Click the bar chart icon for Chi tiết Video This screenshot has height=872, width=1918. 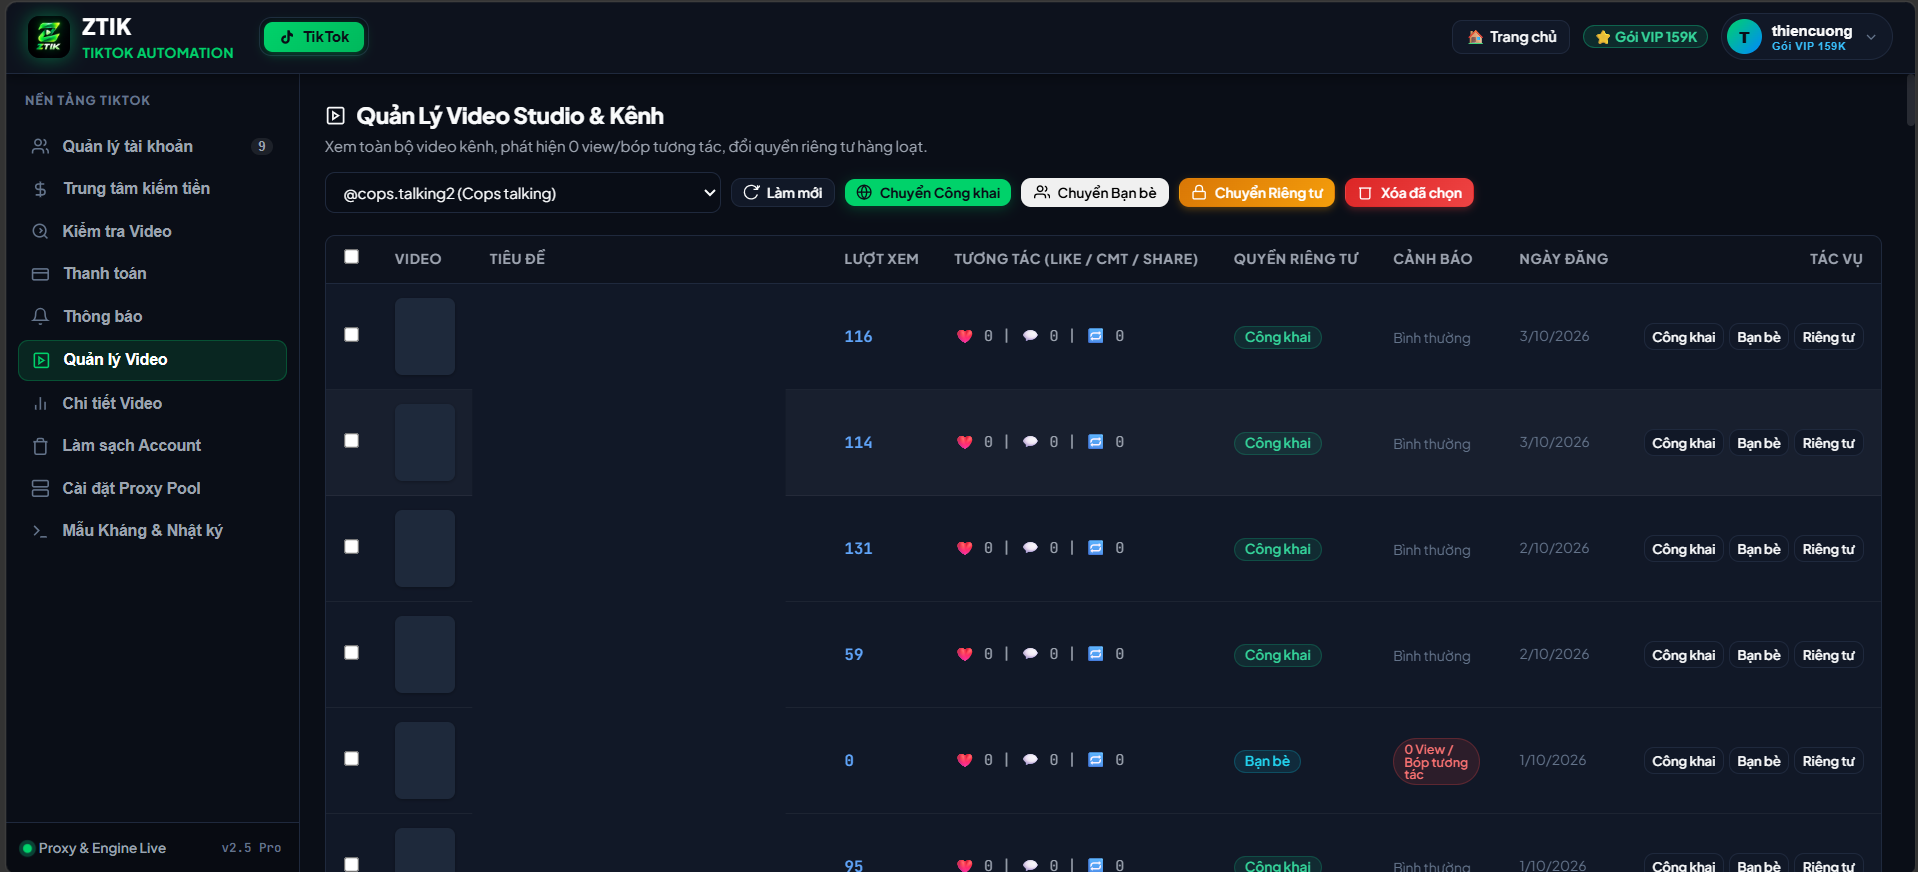(x=40, y=403)
